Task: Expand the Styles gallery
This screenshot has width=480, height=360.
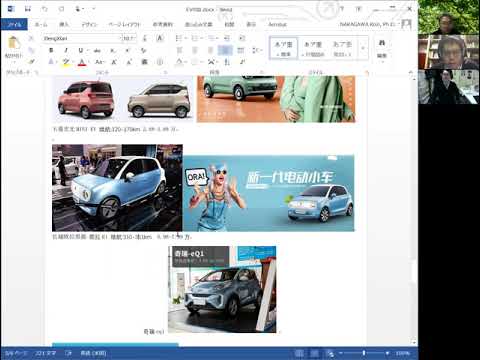Action: click(x=363, y=48)
